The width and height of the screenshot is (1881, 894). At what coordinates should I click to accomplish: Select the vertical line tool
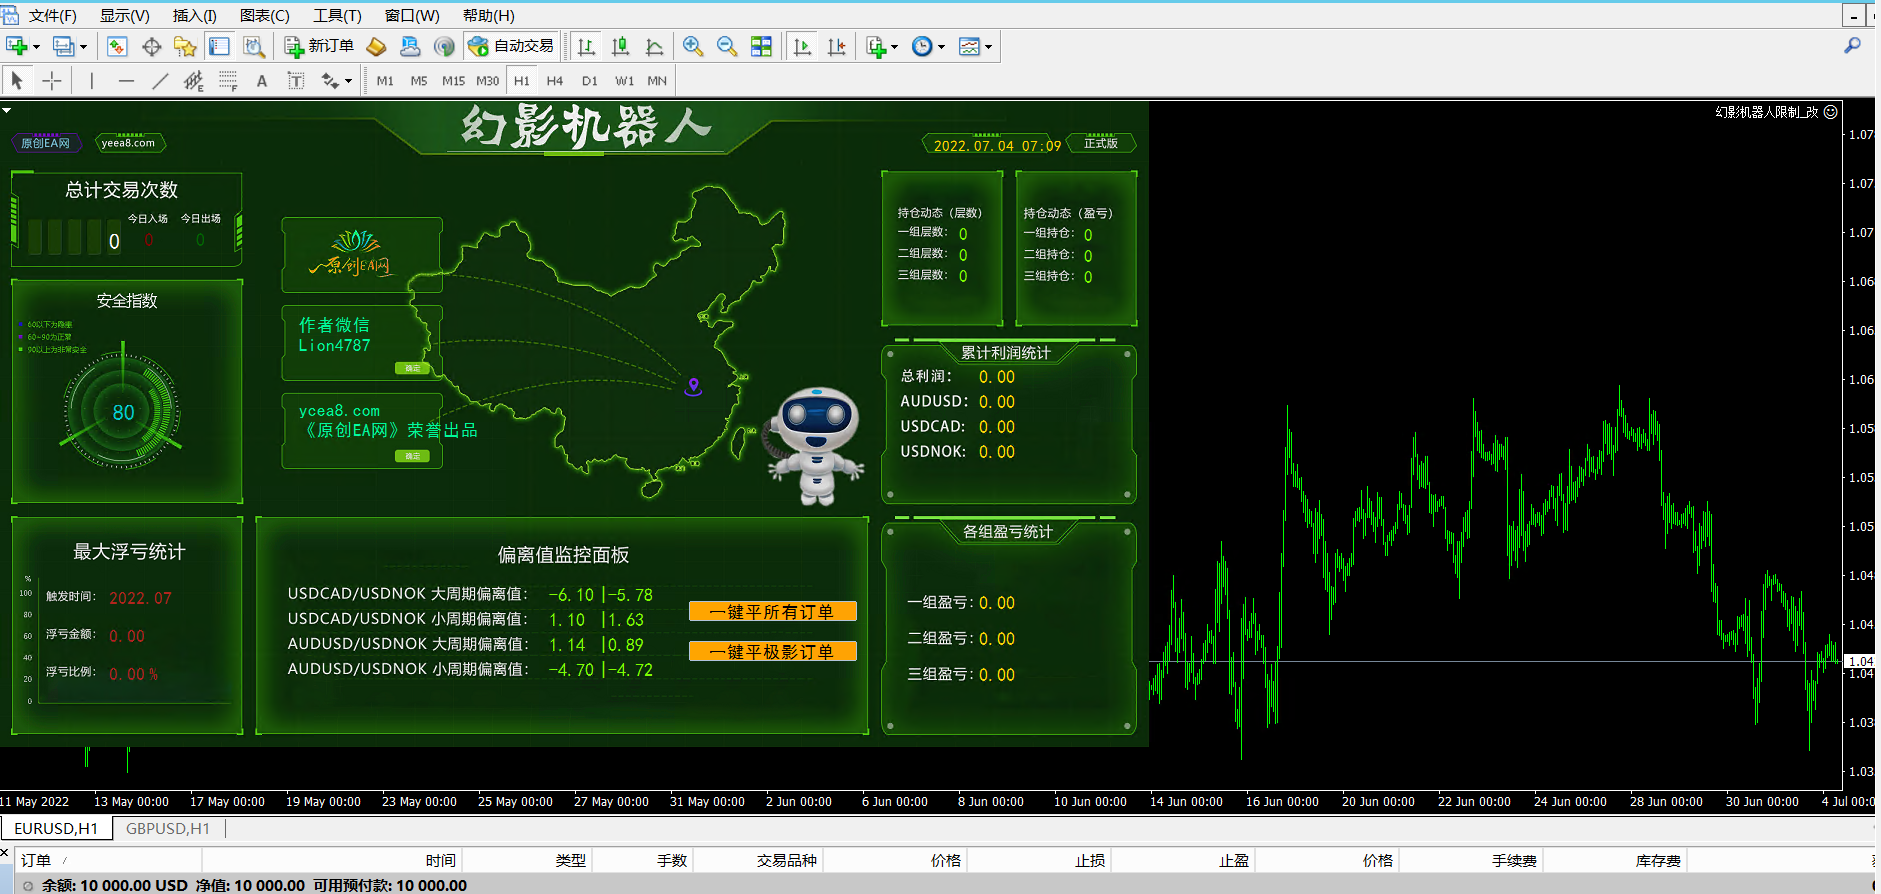click(x=91, y=80)
